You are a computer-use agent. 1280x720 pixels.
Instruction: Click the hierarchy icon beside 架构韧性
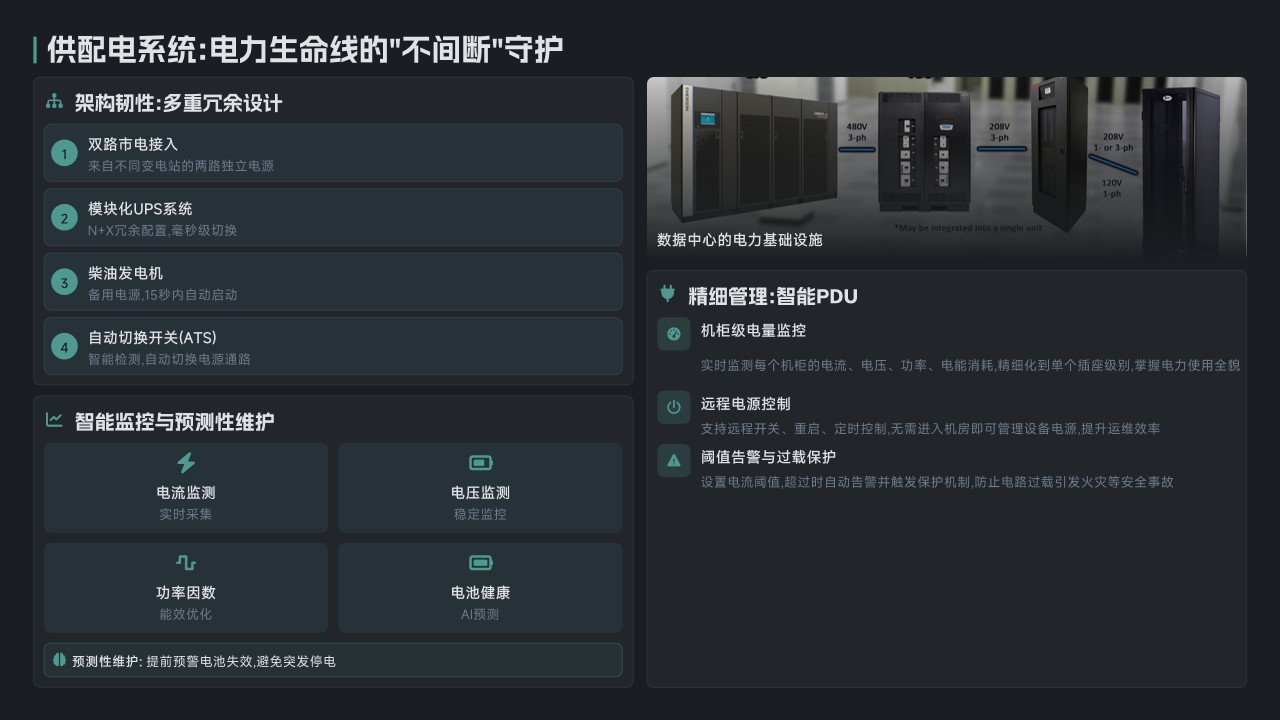coord(54,102)
